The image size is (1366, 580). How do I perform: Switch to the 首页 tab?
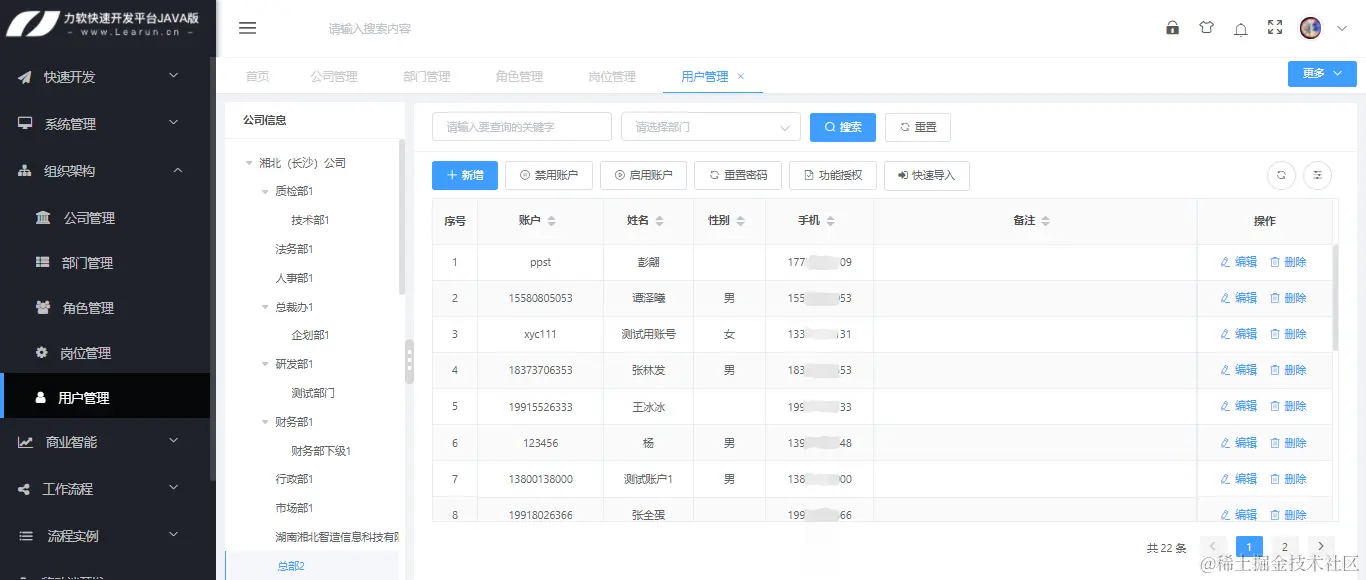(x=260, y=75)
